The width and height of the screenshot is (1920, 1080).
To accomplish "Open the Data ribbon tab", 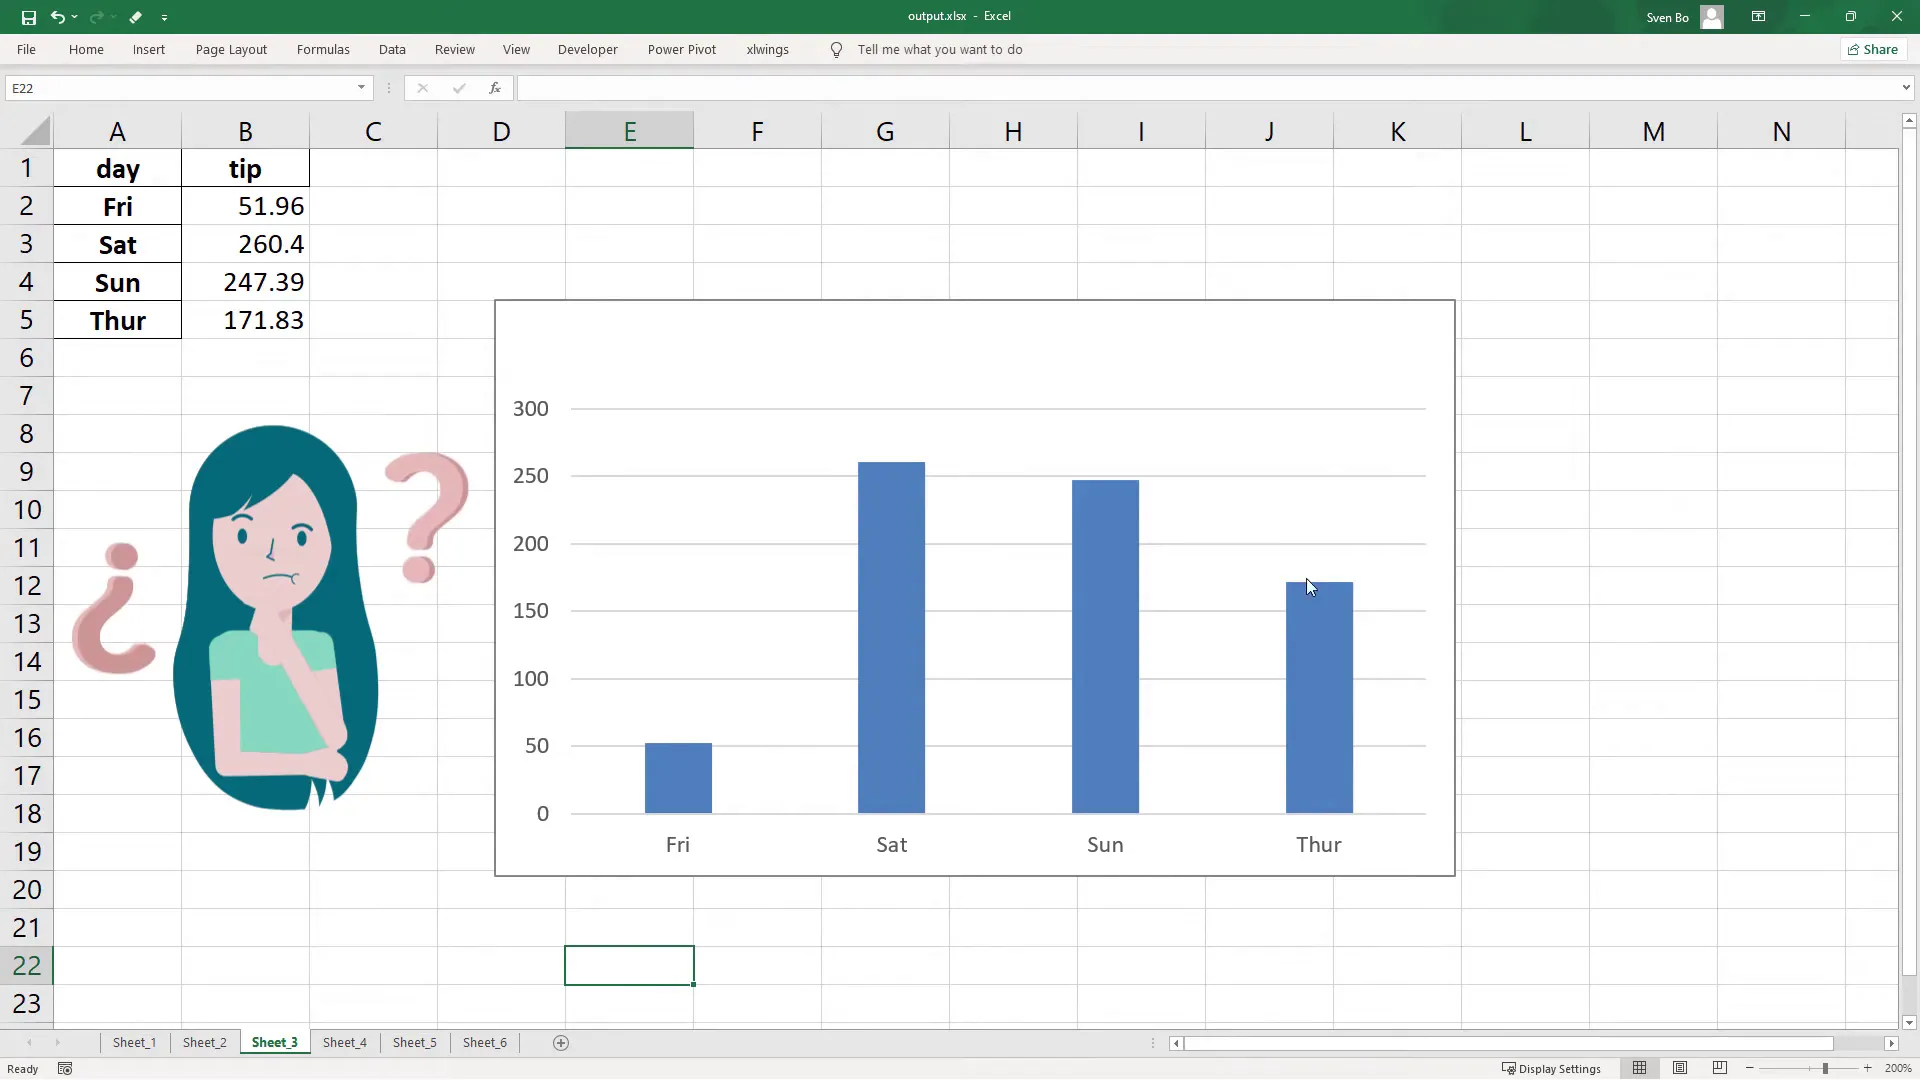I will click(x=392, y=49).
